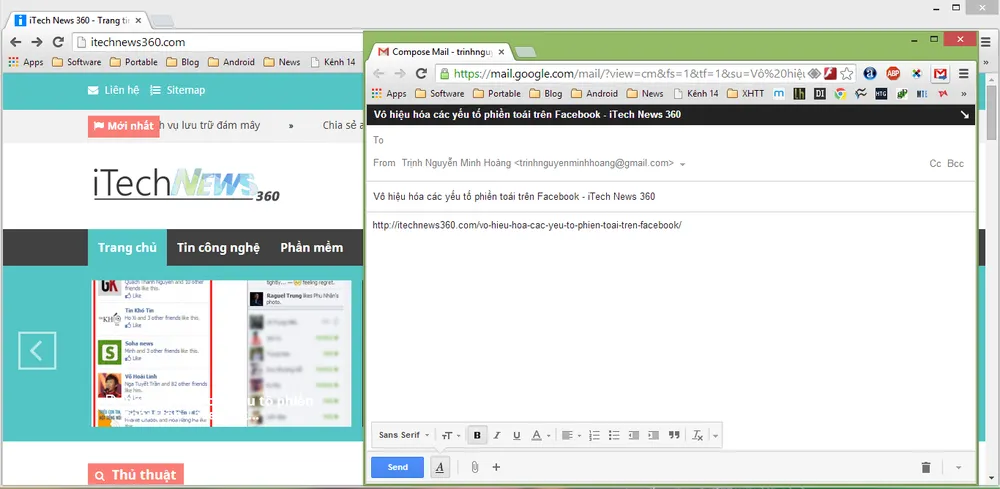Click the blue Send button
The width and height of the screenshot is (1000, 489).
(397, 467)
